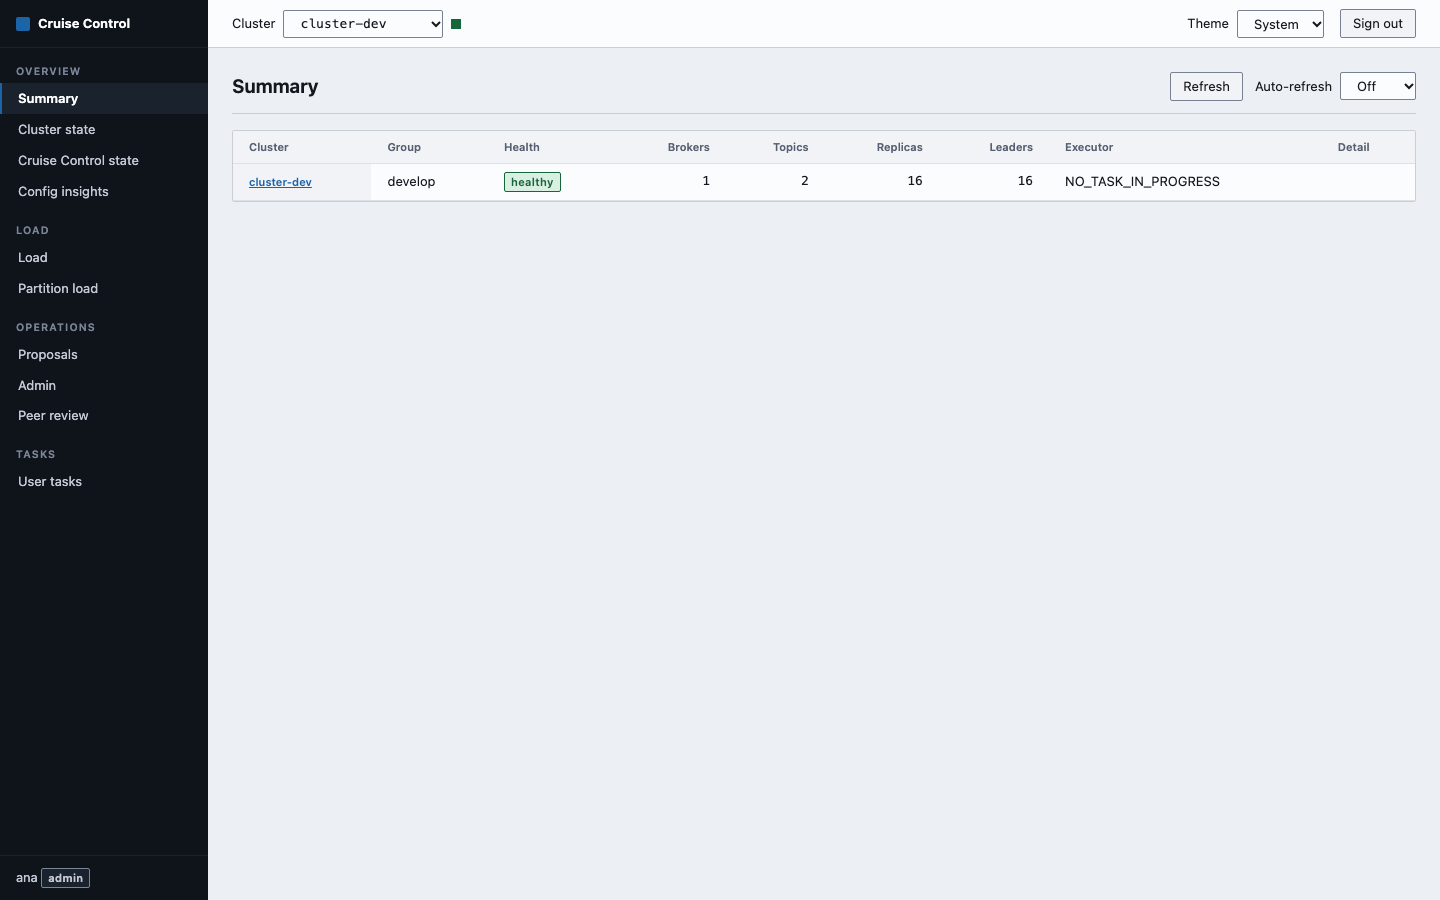Open Cruise Control state page
This screenshot has height=900, width=1440.
coord(104,160)
